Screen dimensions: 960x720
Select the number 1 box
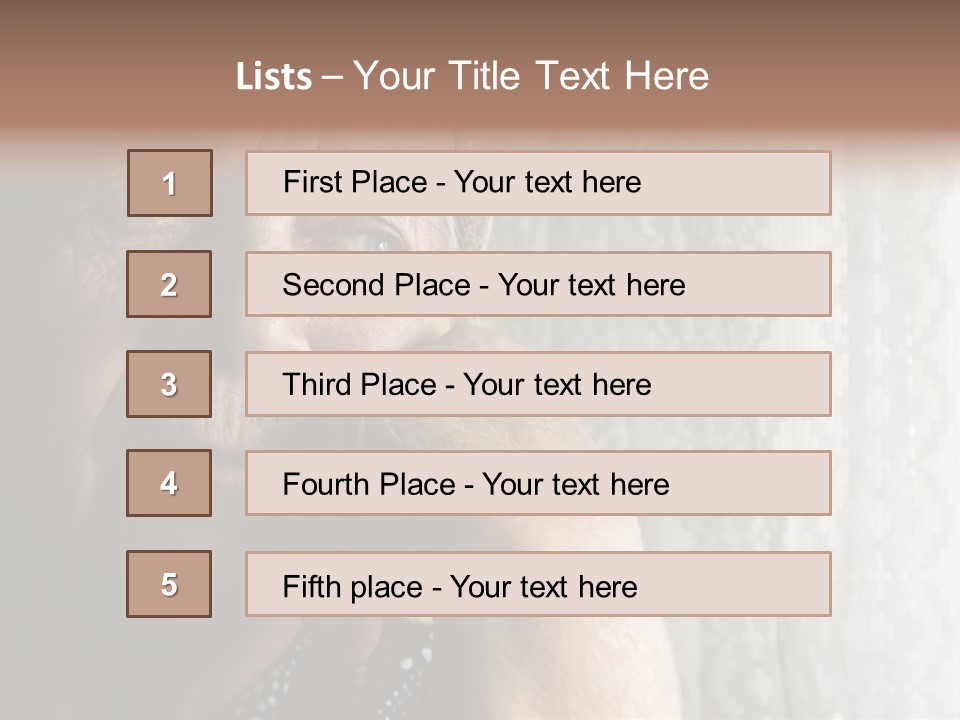[x=170, y=183]
